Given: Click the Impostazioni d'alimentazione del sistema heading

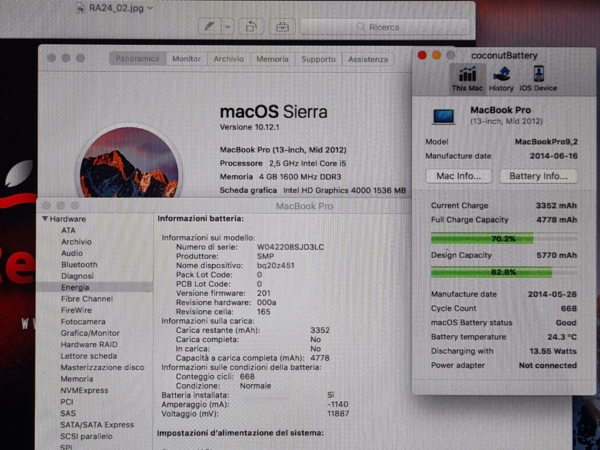Looking at the screenshot, I should 240,433.
